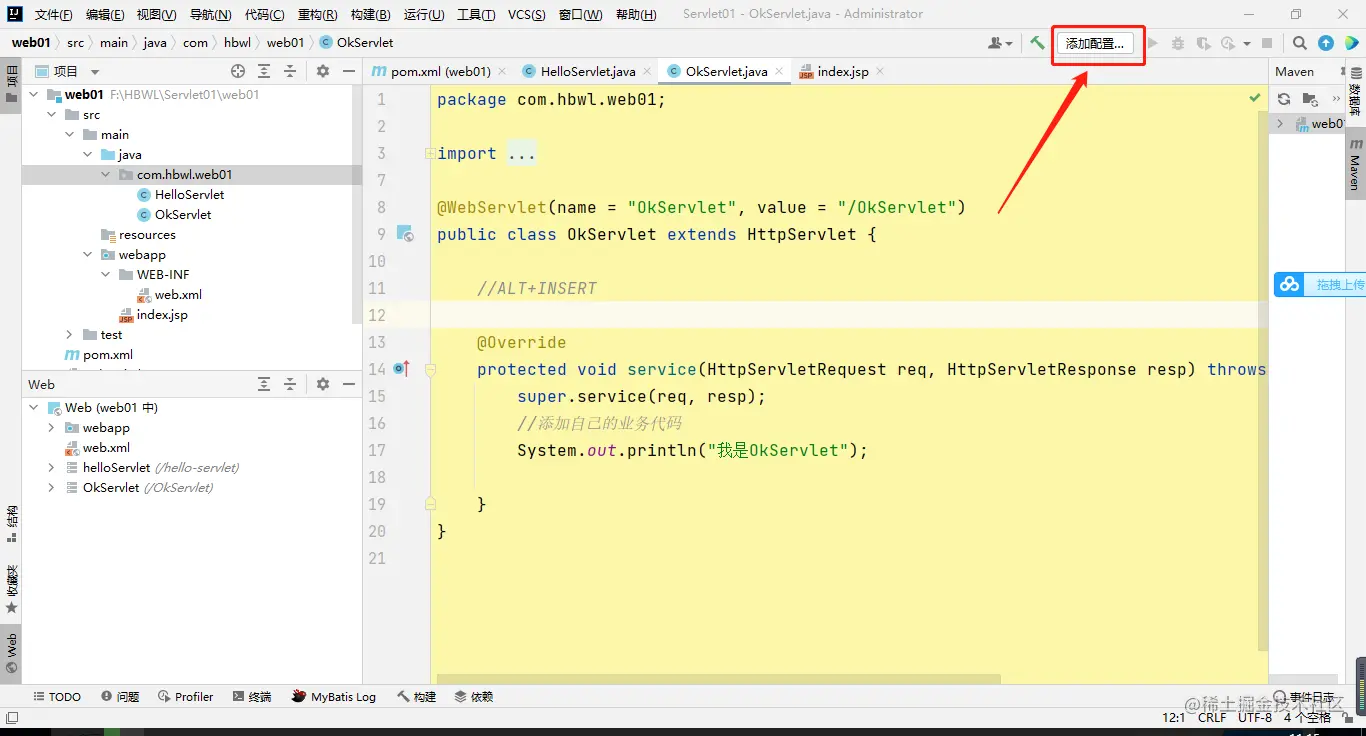Hide the Web panel with minus icon
Image resolution: width=1366 pixels, height=736 pixels.
pyautogui.click(x=349, y=384)
